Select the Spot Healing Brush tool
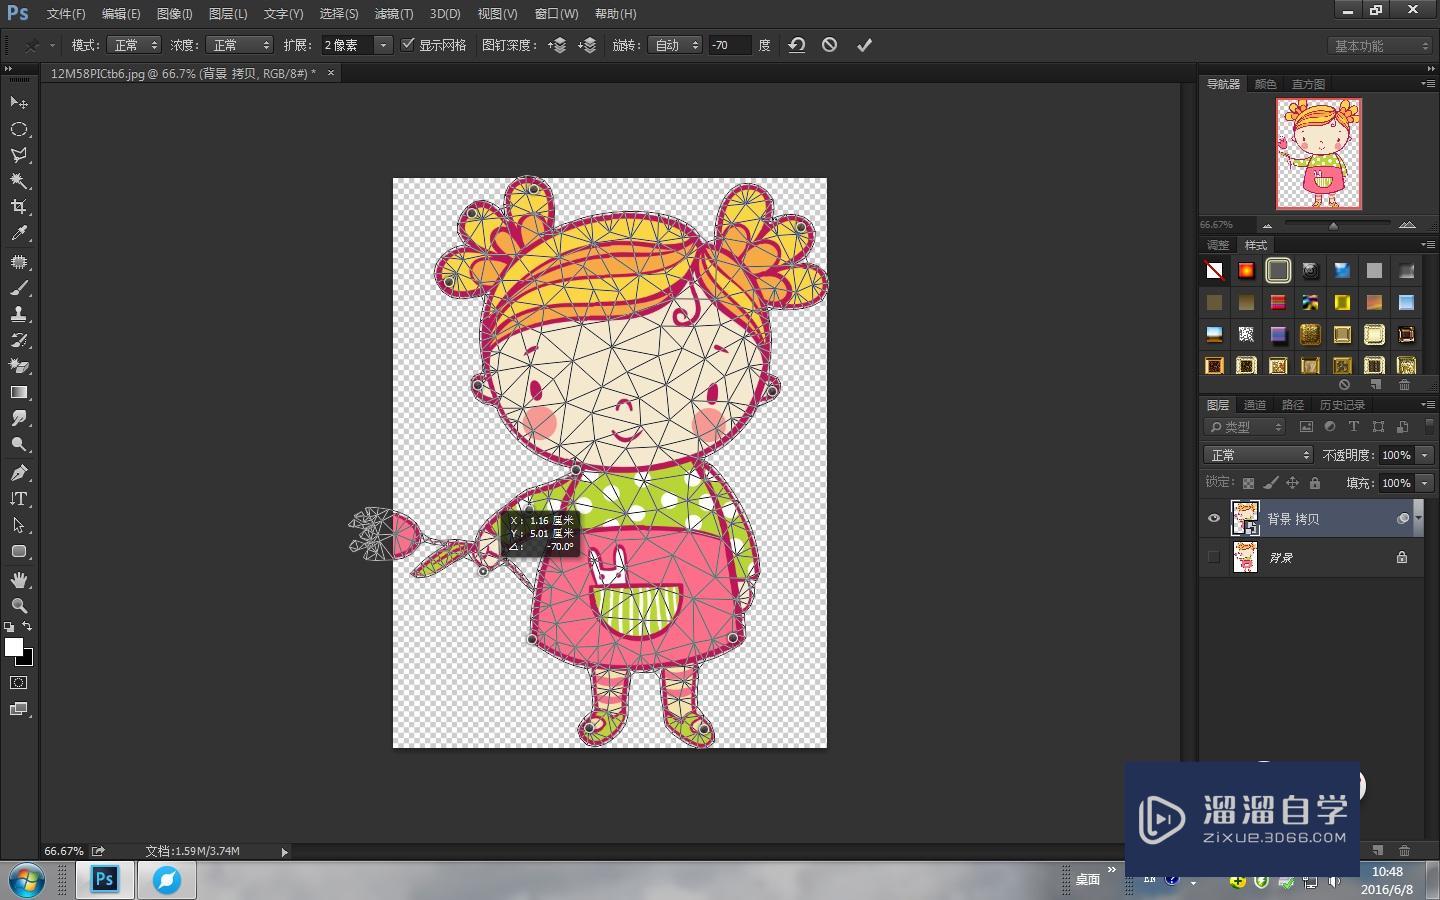Viewport: 1440px width, 900px height. point(19,262)
